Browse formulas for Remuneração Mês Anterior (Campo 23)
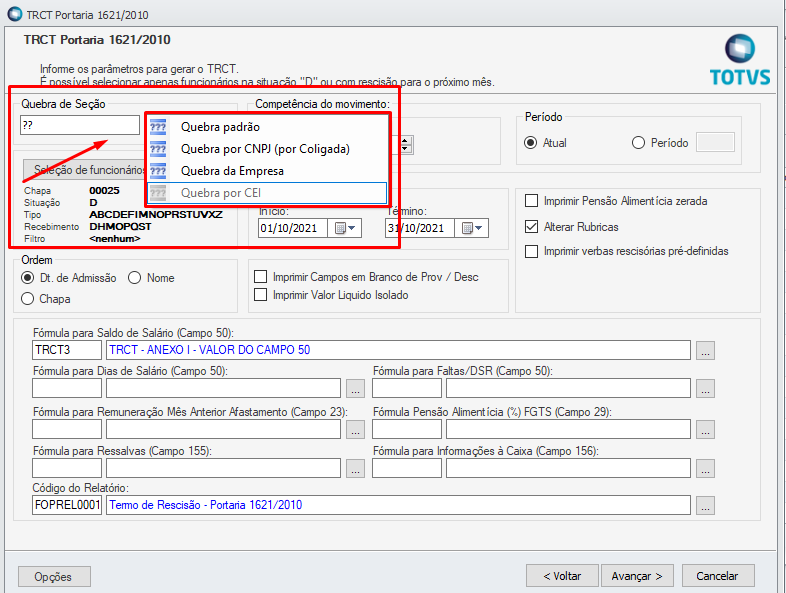The height and width of the screenshot is (593, 786). point(355,430)
